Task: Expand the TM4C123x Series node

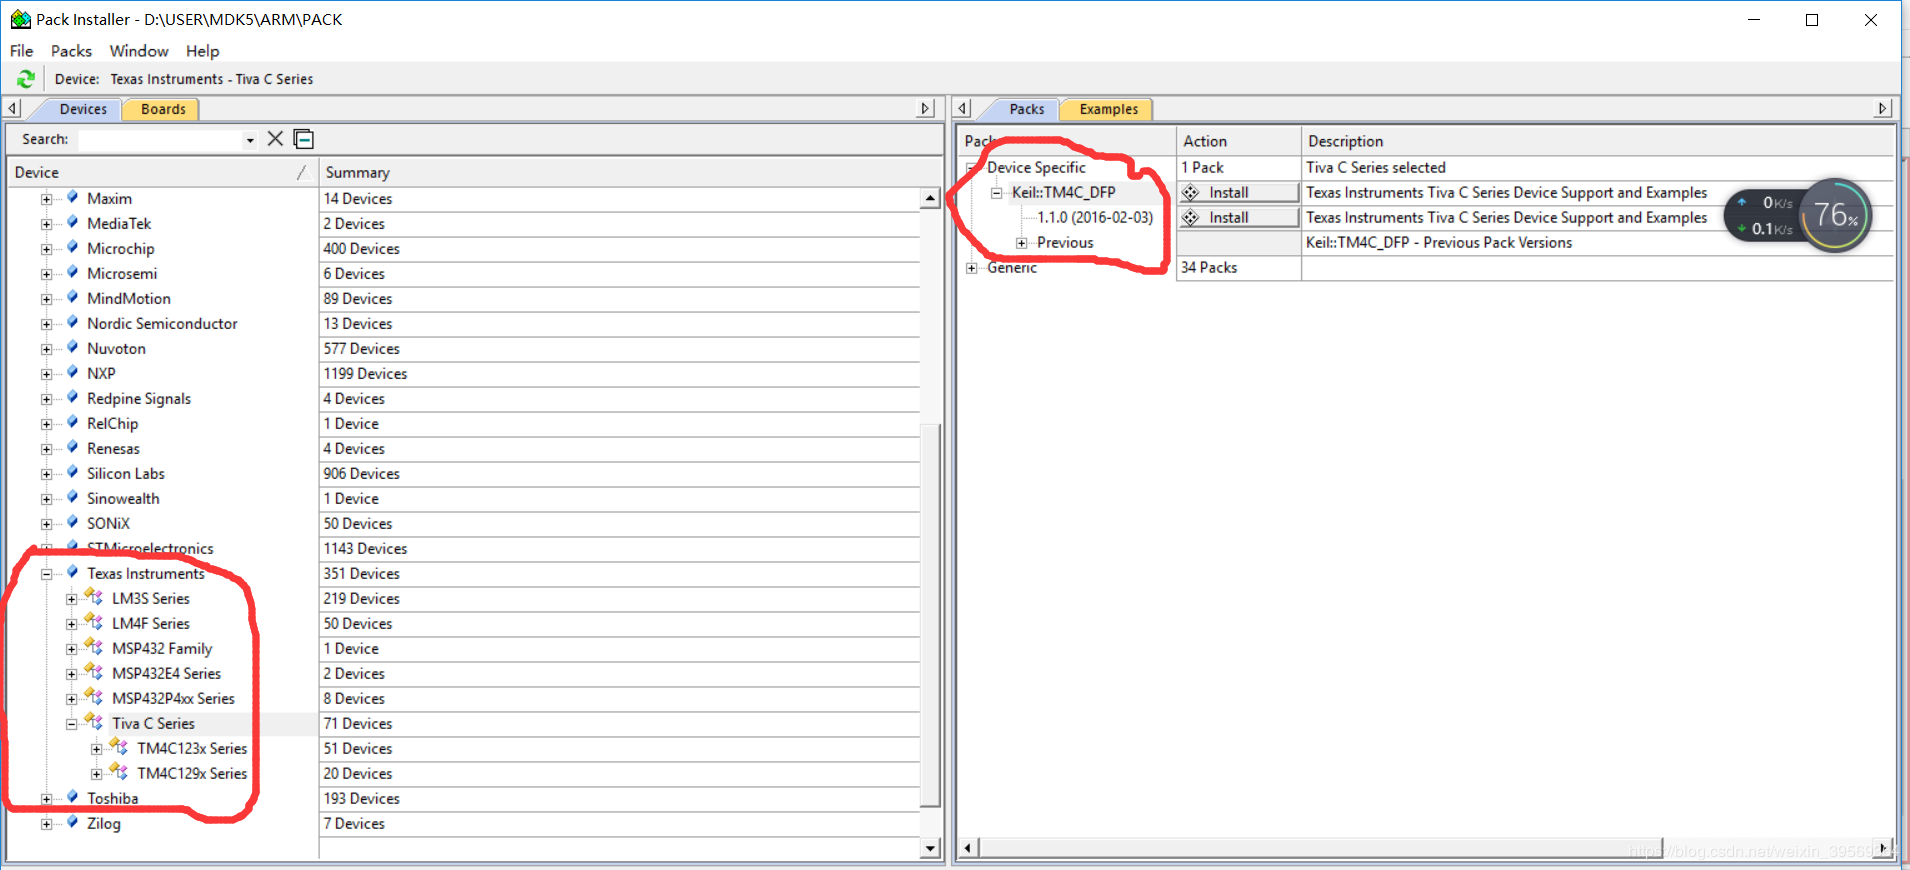Action: 96,749
